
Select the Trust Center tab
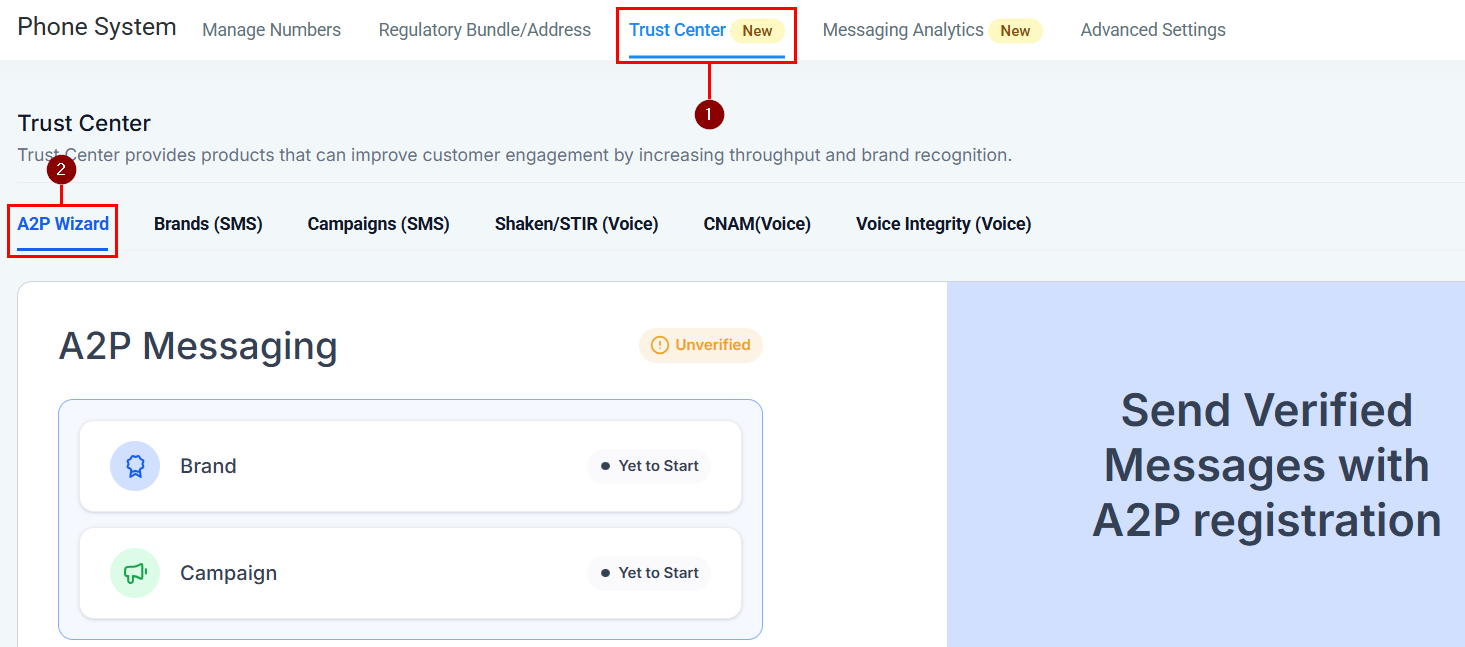(x=677, y=30)
